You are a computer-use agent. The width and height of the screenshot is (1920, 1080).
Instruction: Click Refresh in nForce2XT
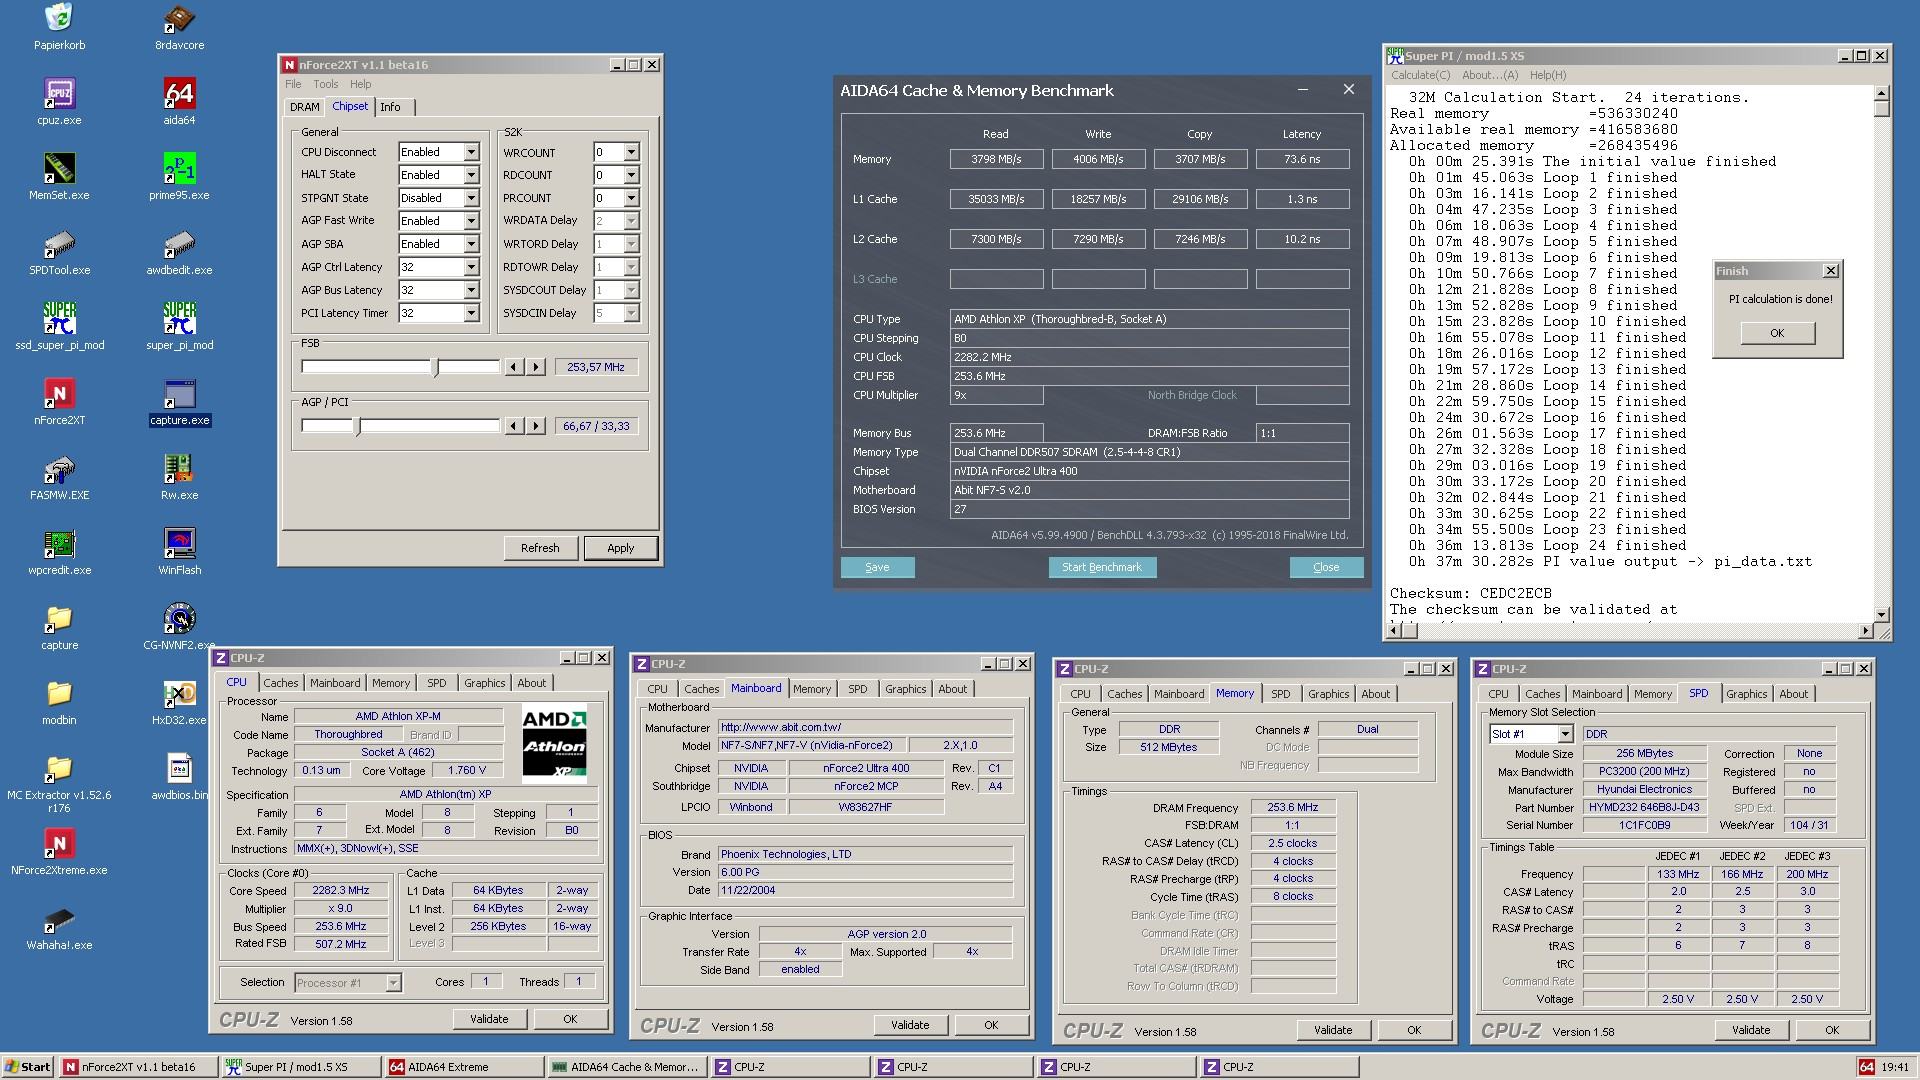[x=540, y=548]
